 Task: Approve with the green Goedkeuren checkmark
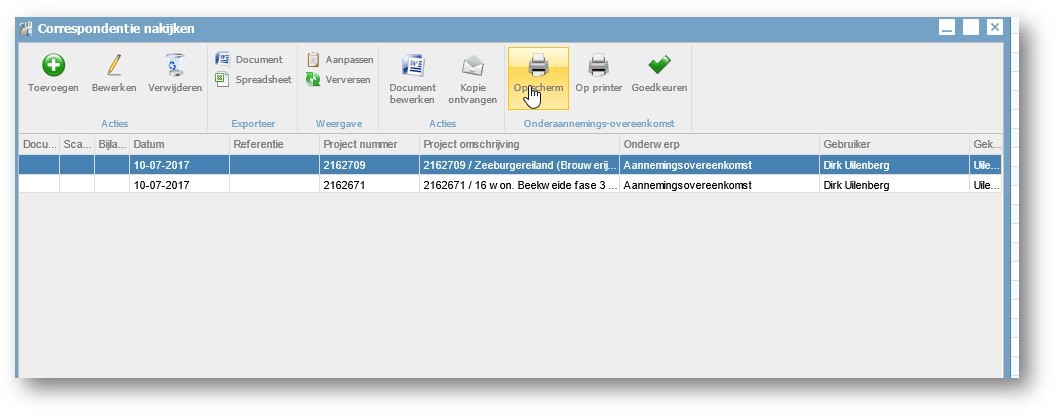pyautogui.click(x=659, y=66)
